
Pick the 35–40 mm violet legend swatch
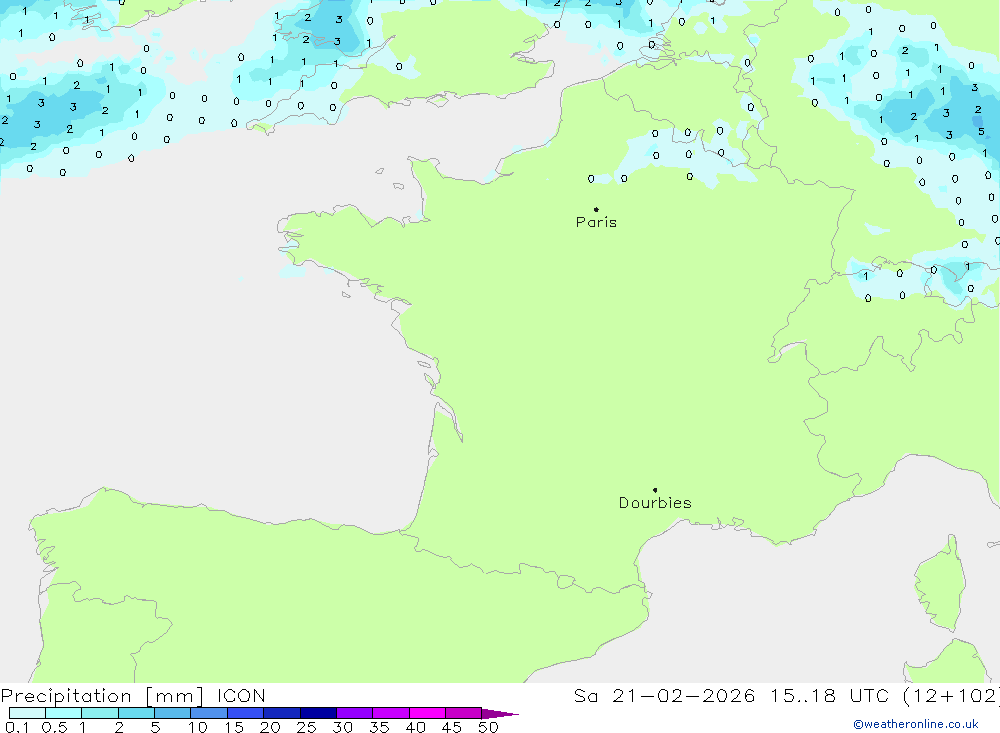(x=391, y=713)
